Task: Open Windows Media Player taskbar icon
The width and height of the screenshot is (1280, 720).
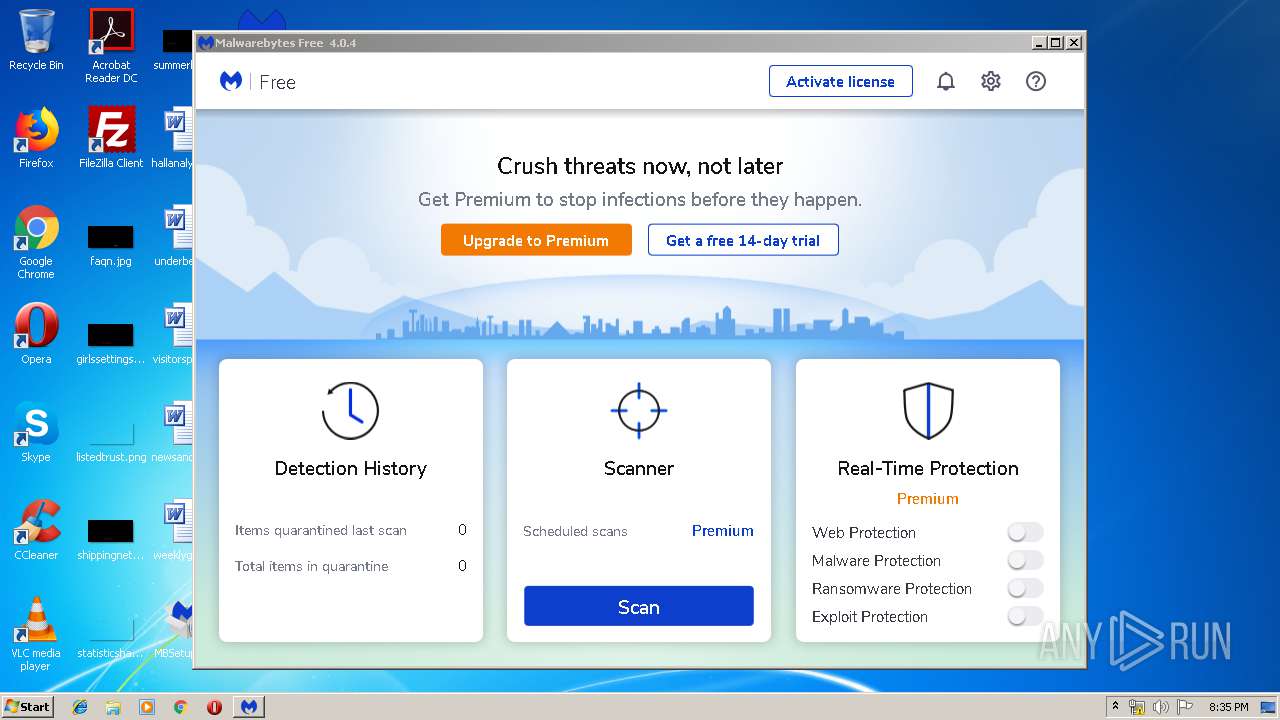Action: 147,707
